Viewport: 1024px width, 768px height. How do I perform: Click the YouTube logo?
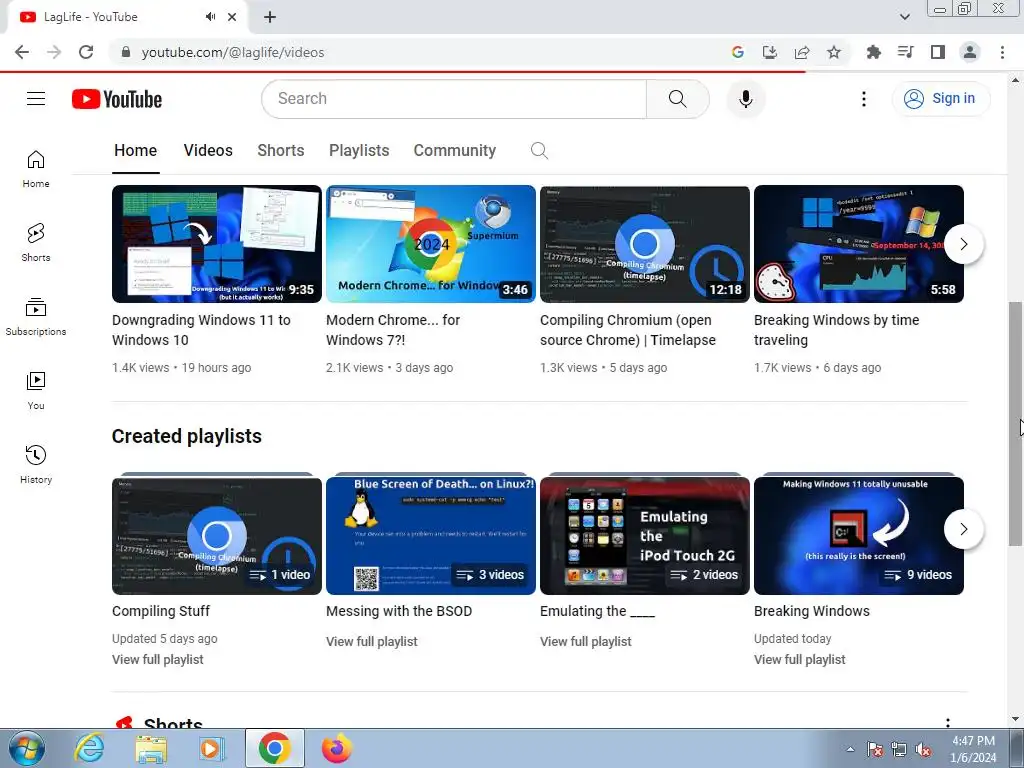point(117,99)
